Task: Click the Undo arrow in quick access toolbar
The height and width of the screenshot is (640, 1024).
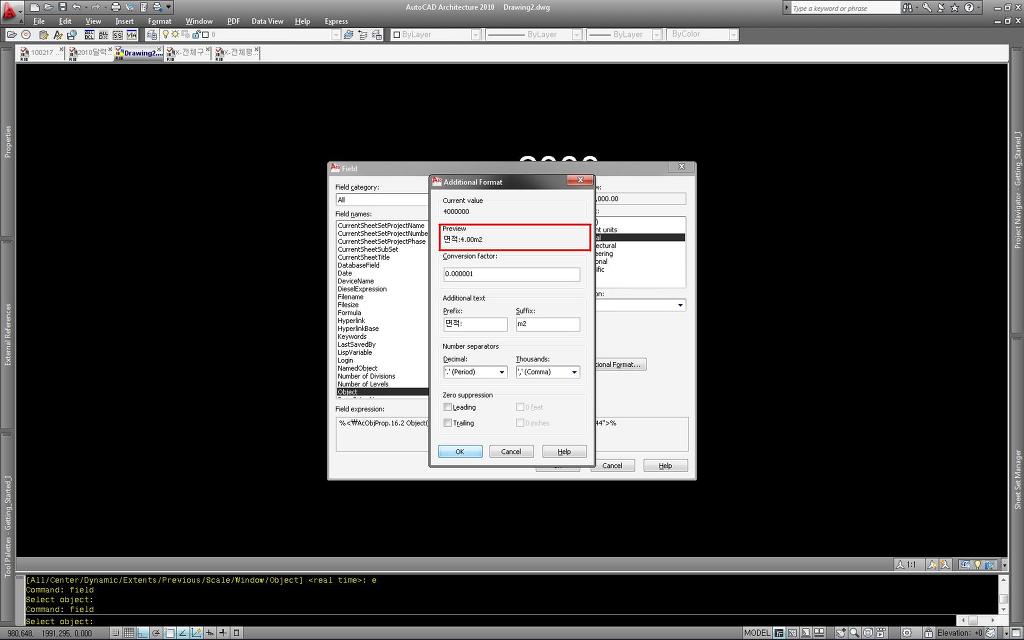Action: pos(77,7)
